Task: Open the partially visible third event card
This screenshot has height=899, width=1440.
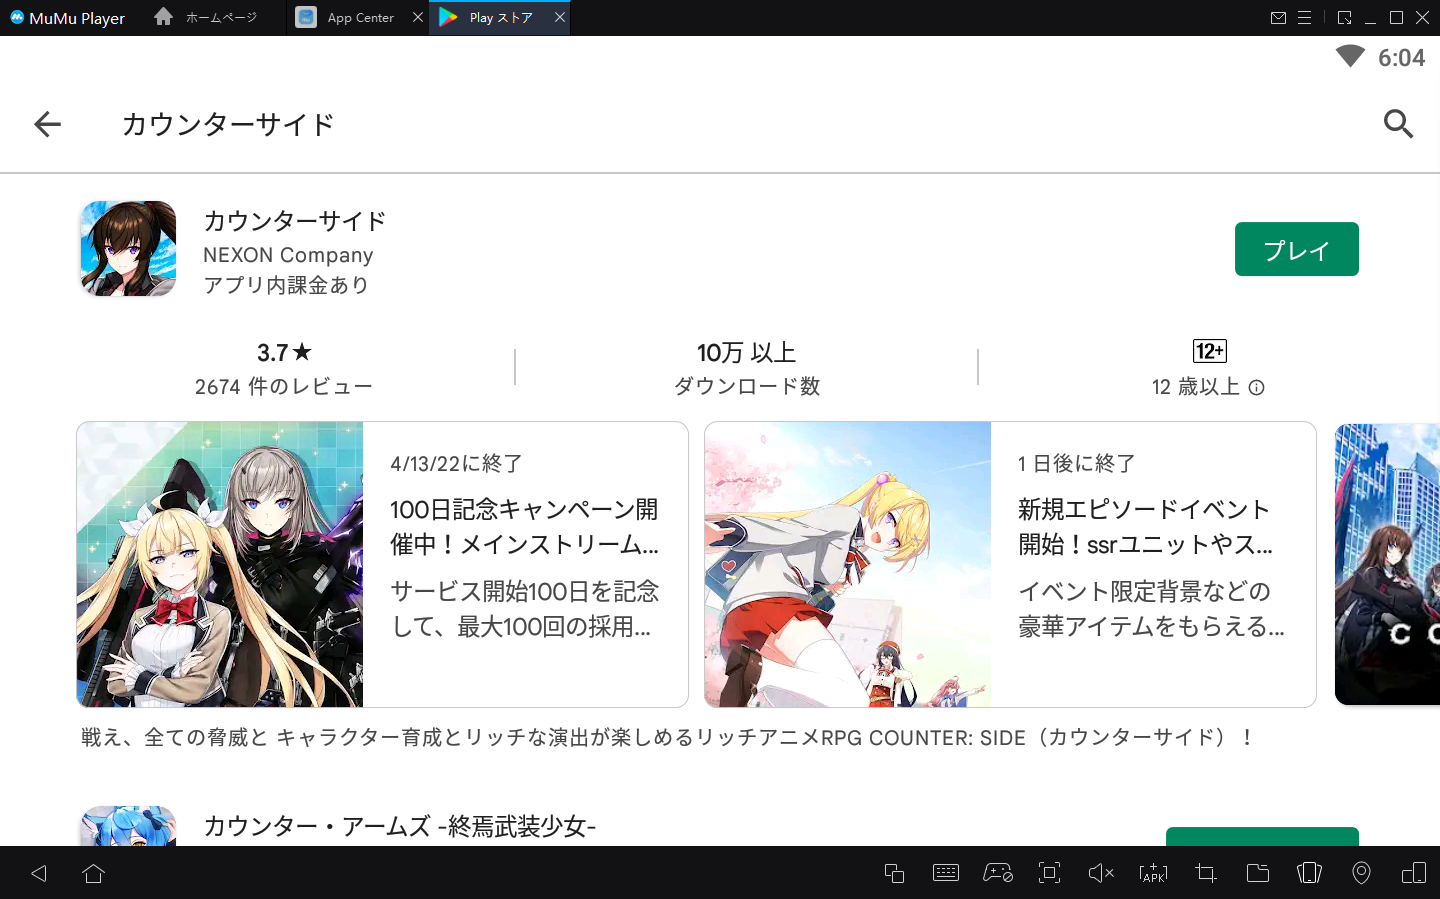Action: click(x=1387, y=564)
